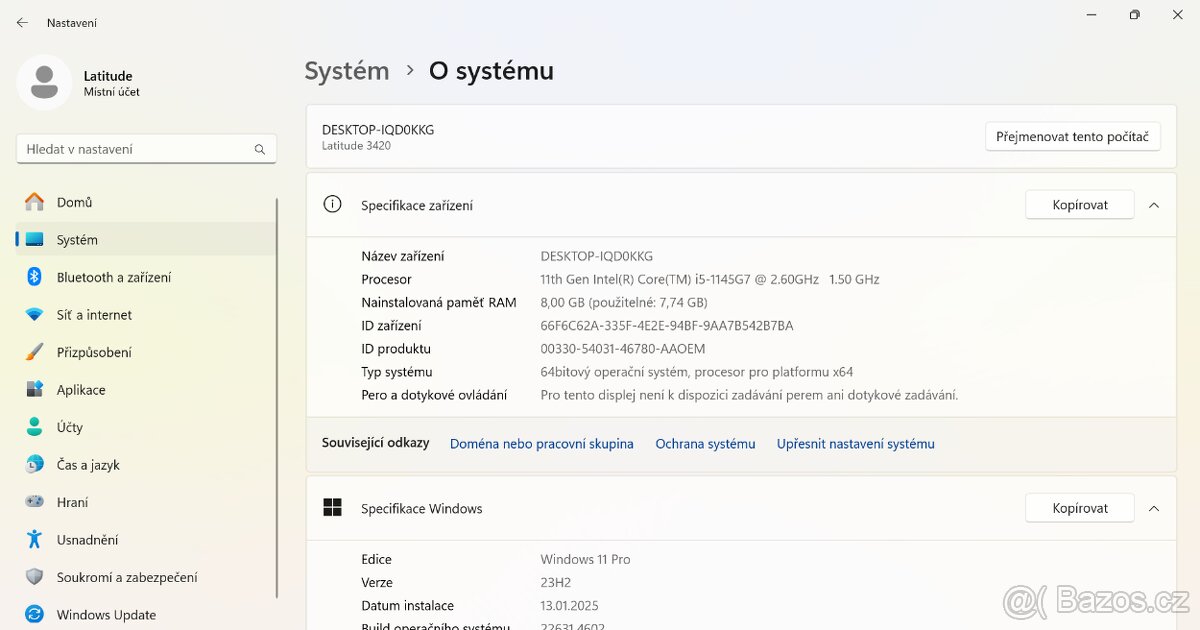Collapse the Specifikace zařízení section
Image resolution: width=1200 pixels, height=630 pixels.
[x=1154, y=204]
